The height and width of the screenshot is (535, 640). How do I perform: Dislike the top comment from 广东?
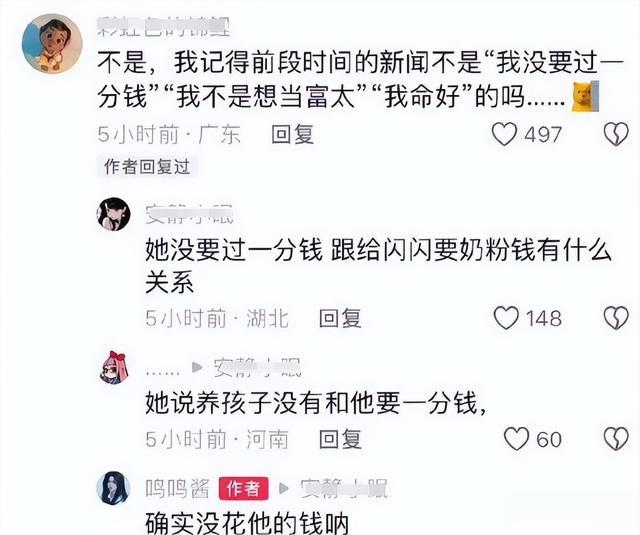pos(616,134)
